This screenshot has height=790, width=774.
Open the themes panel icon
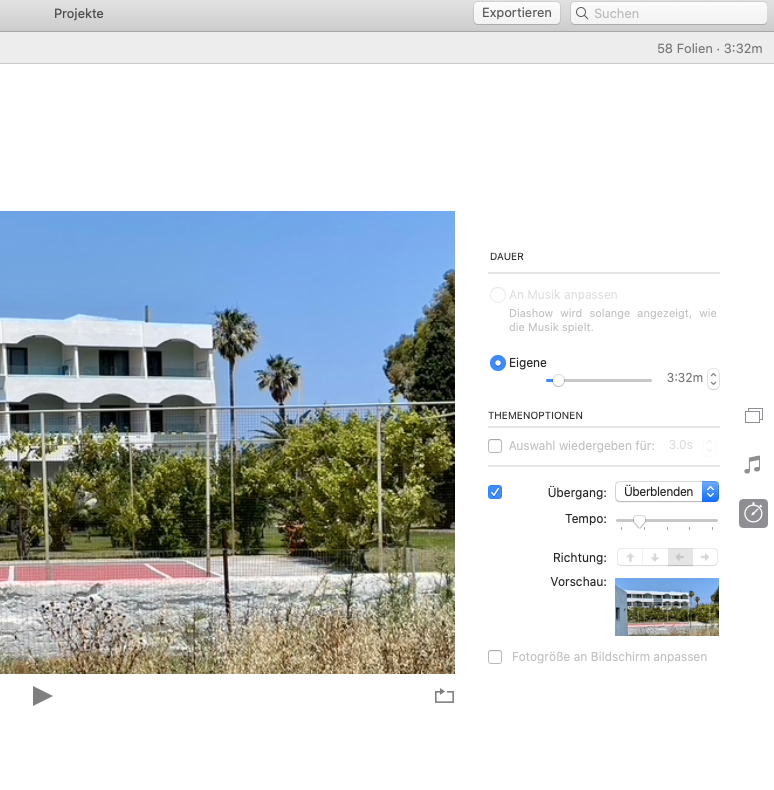pos(753,415)
